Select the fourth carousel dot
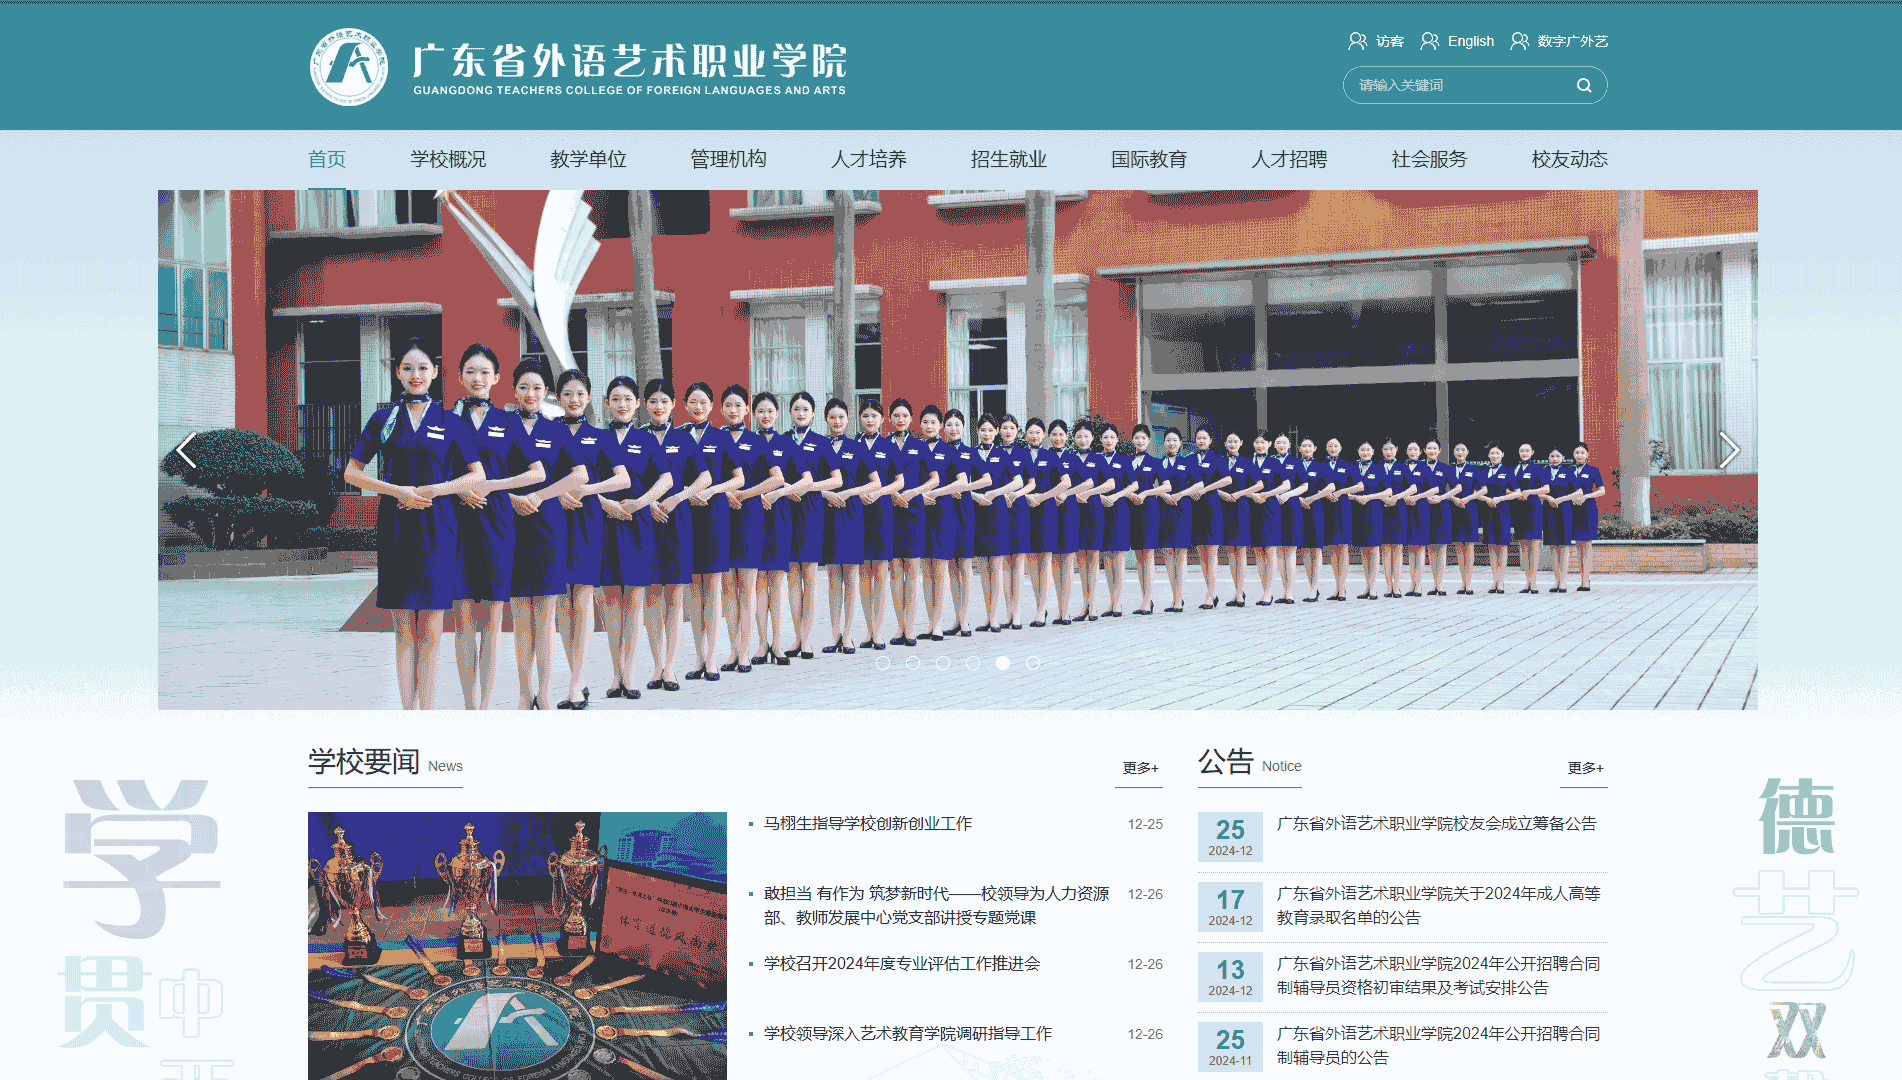Screen dimensions: 1902x1080 [x=973, y=663]
